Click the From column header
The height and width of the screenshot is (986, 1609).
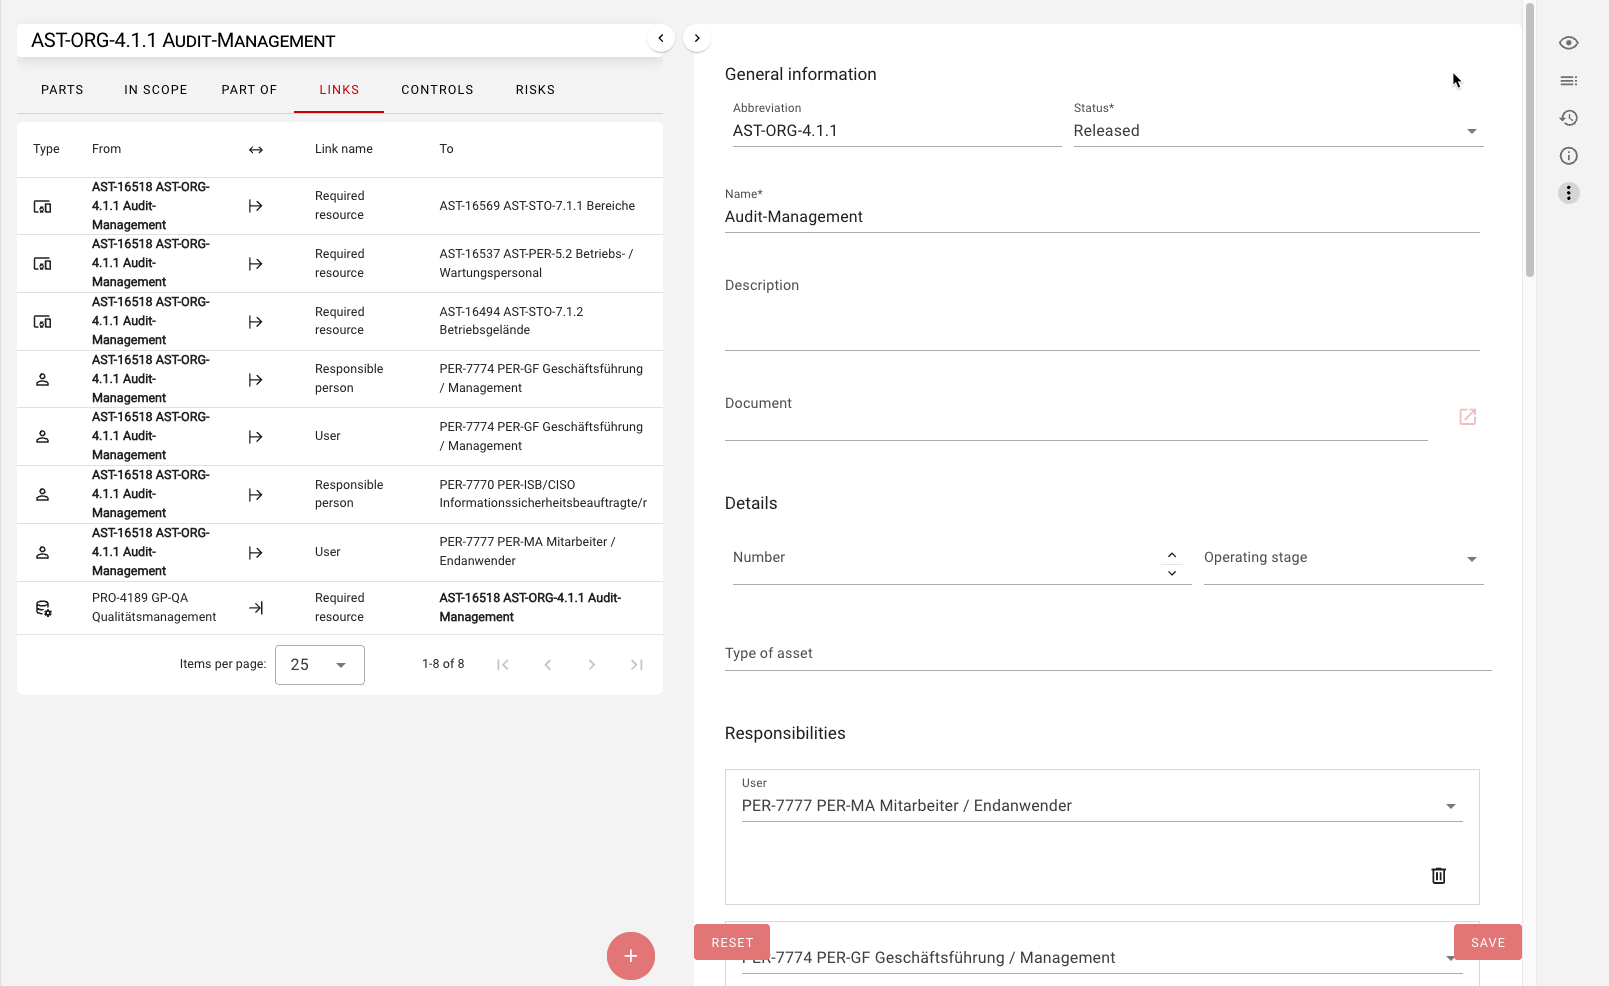click(106, 150)
